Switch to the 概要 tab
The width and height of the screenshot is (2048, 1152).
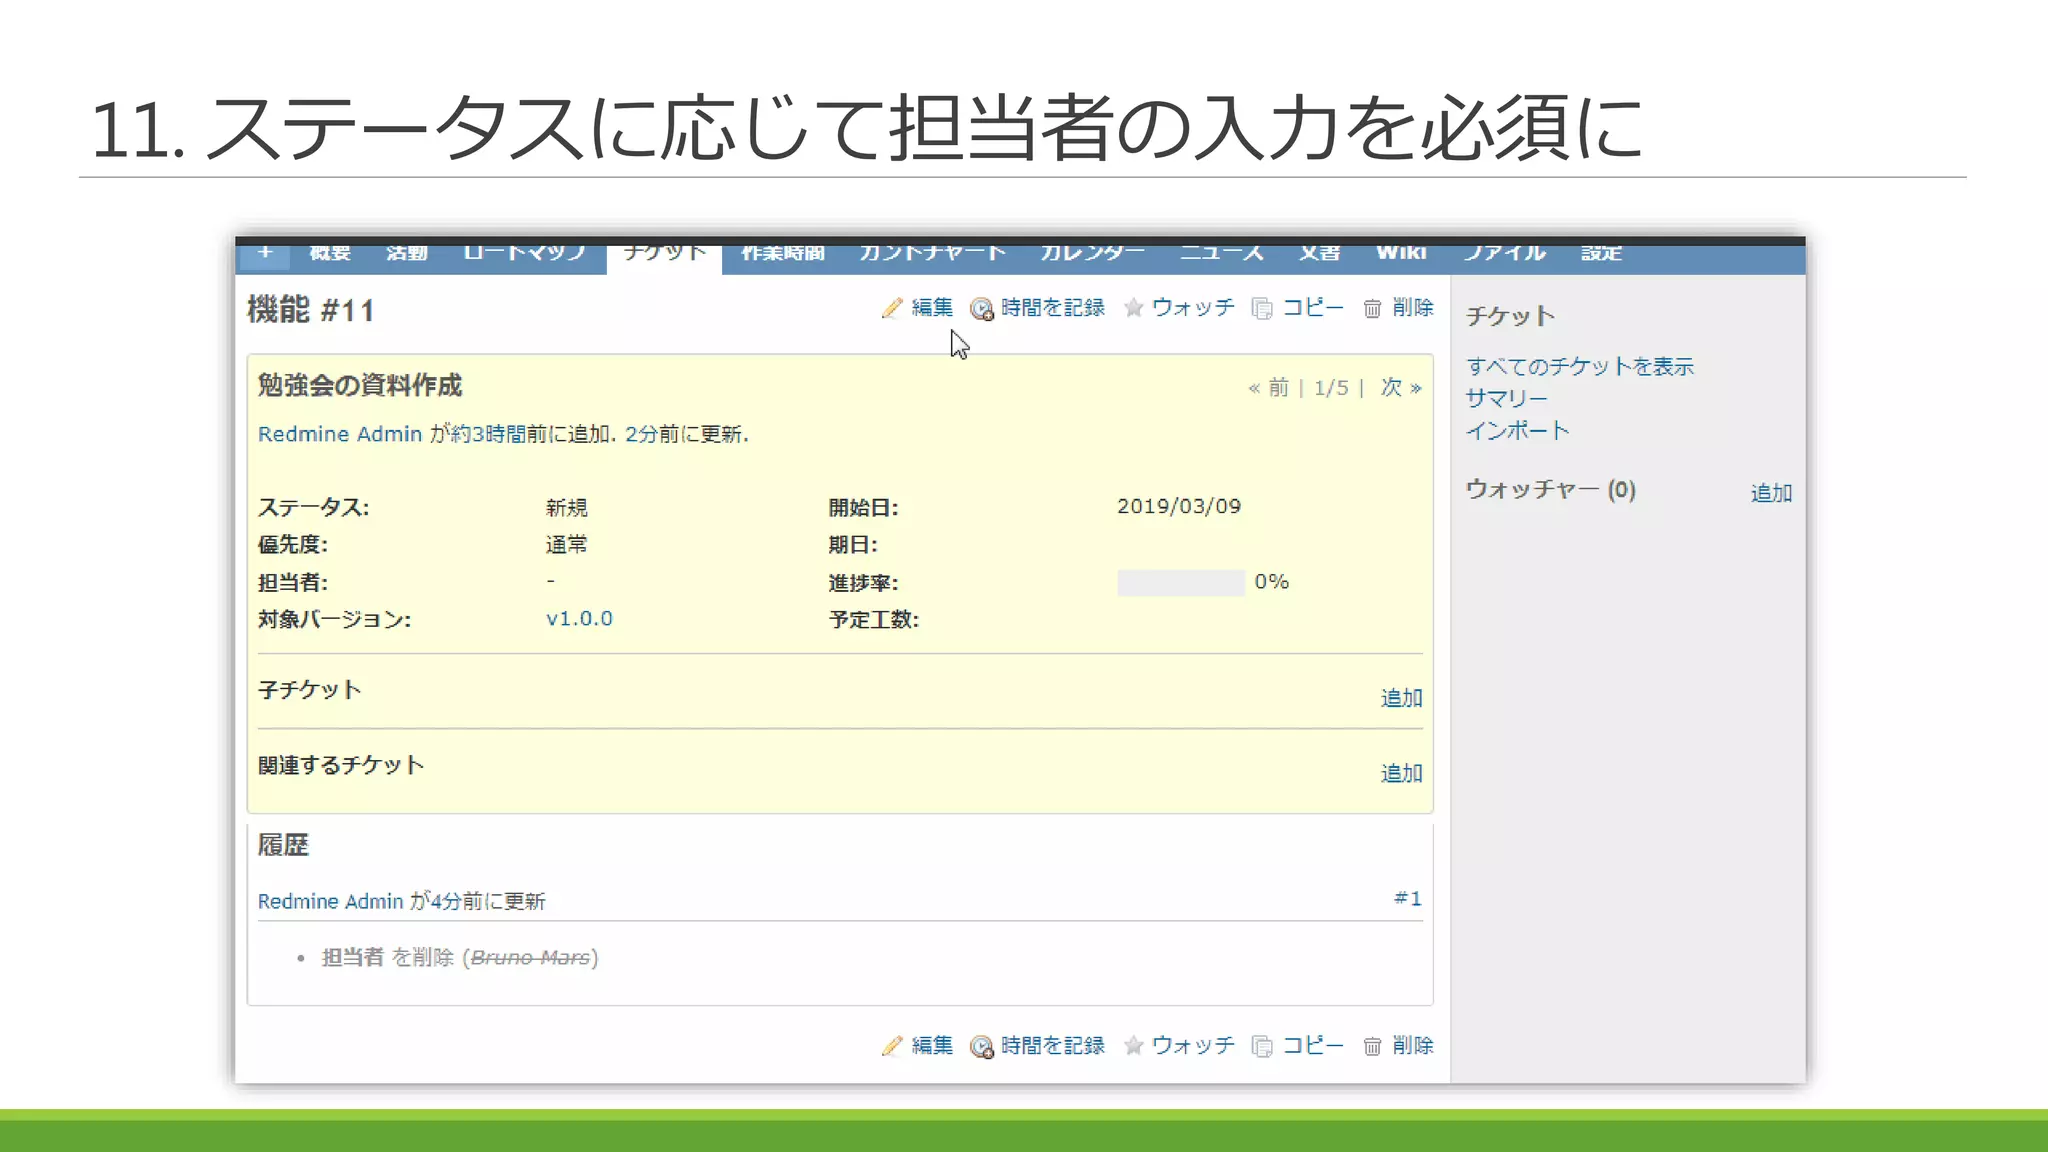pyautogui.click(x=330, y=254)
